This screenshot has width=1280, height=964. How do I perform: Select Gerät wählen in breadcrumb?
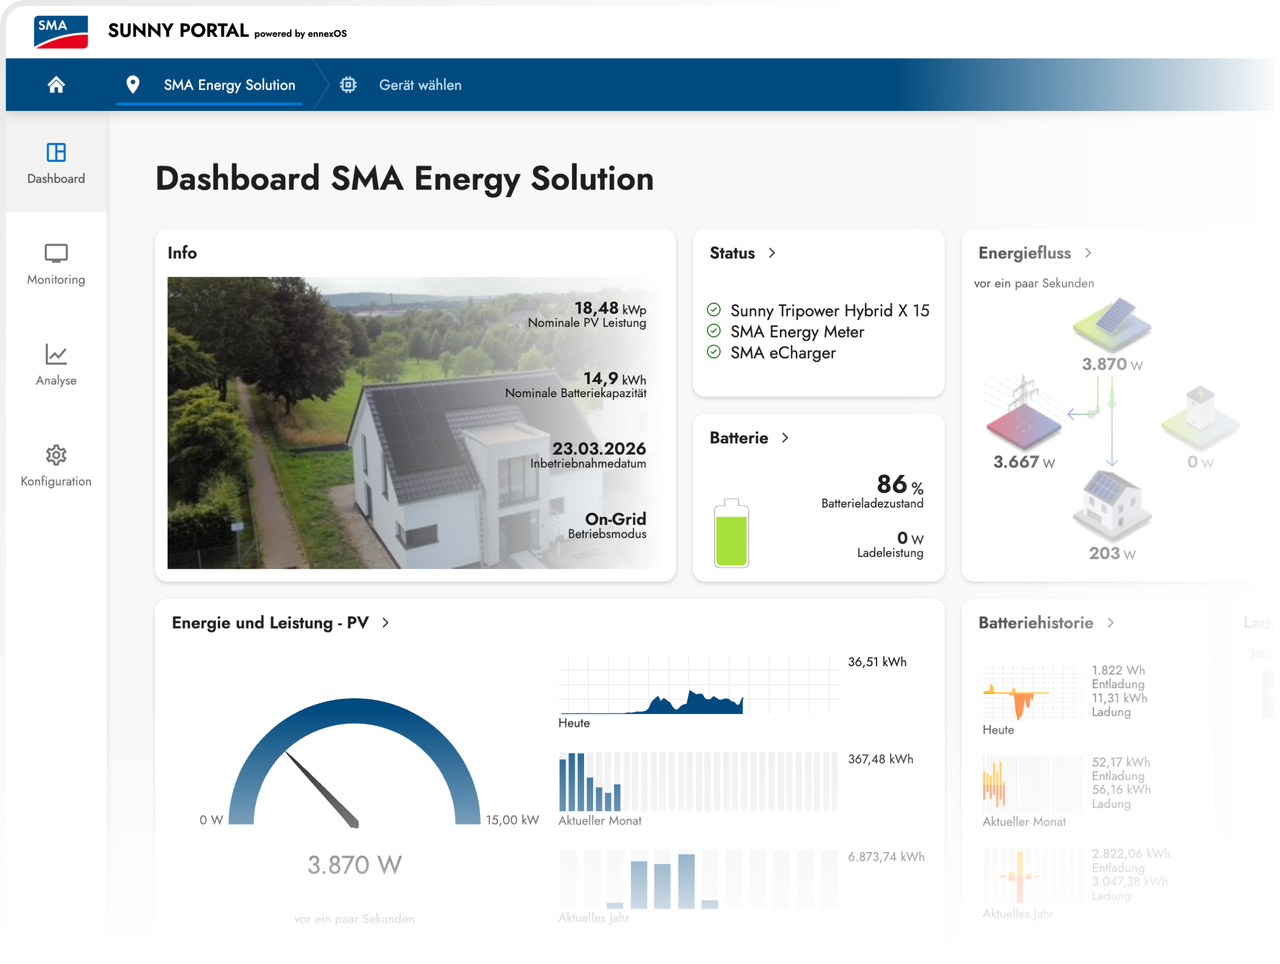pos(420,85)
